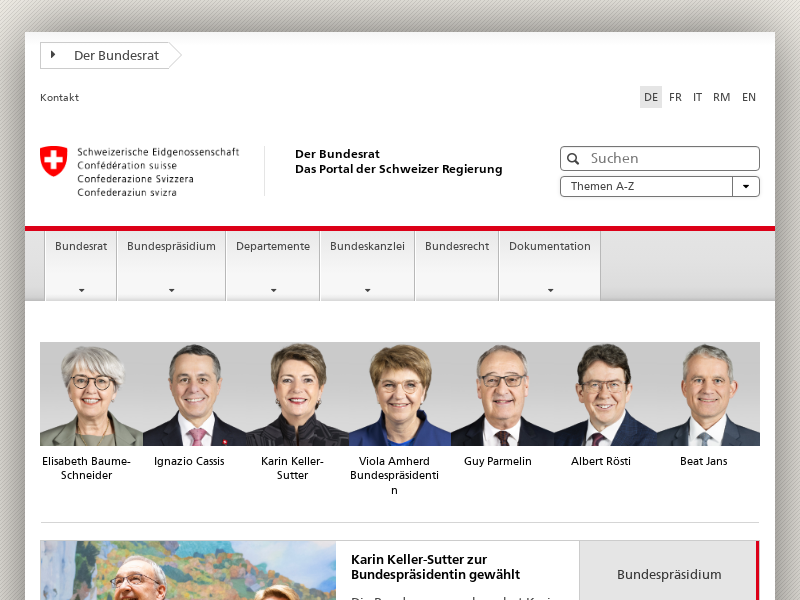Image resolution: width=800 pixels, height=600 pixels.
Task: Switch language to DE
Action: pyautogui.click(x=651, y=97)
